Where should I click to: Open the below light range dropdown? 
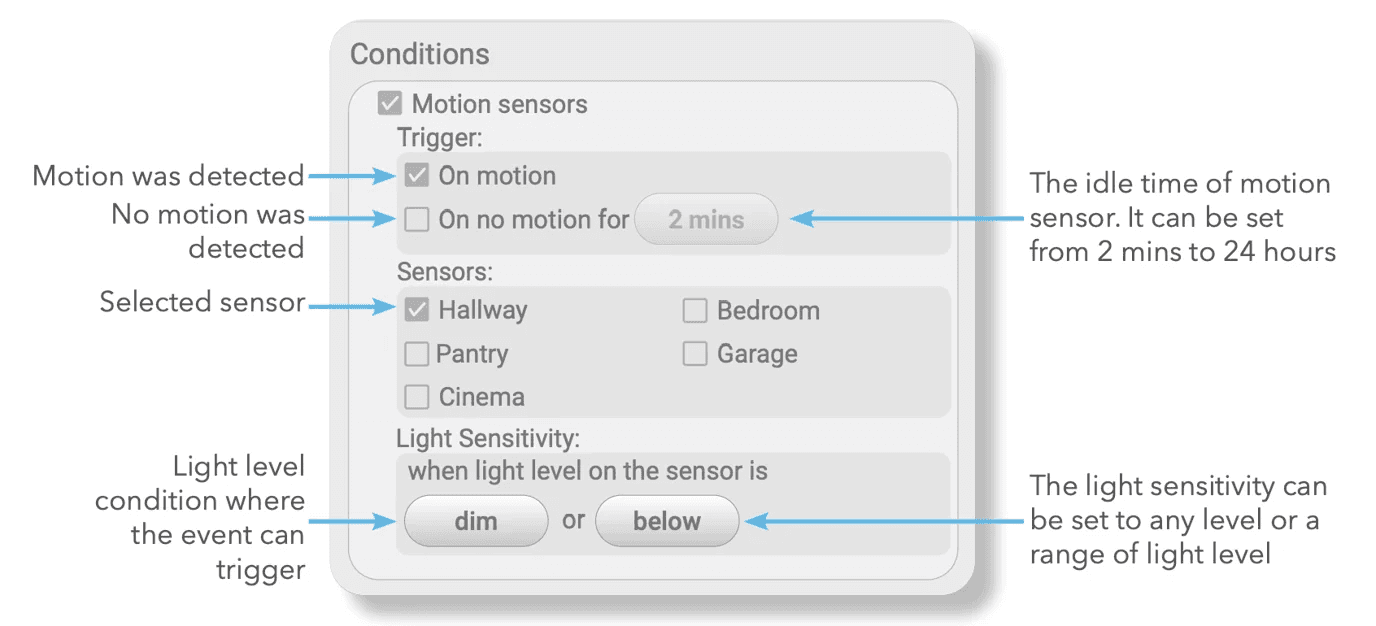click(x=667, y=521)
